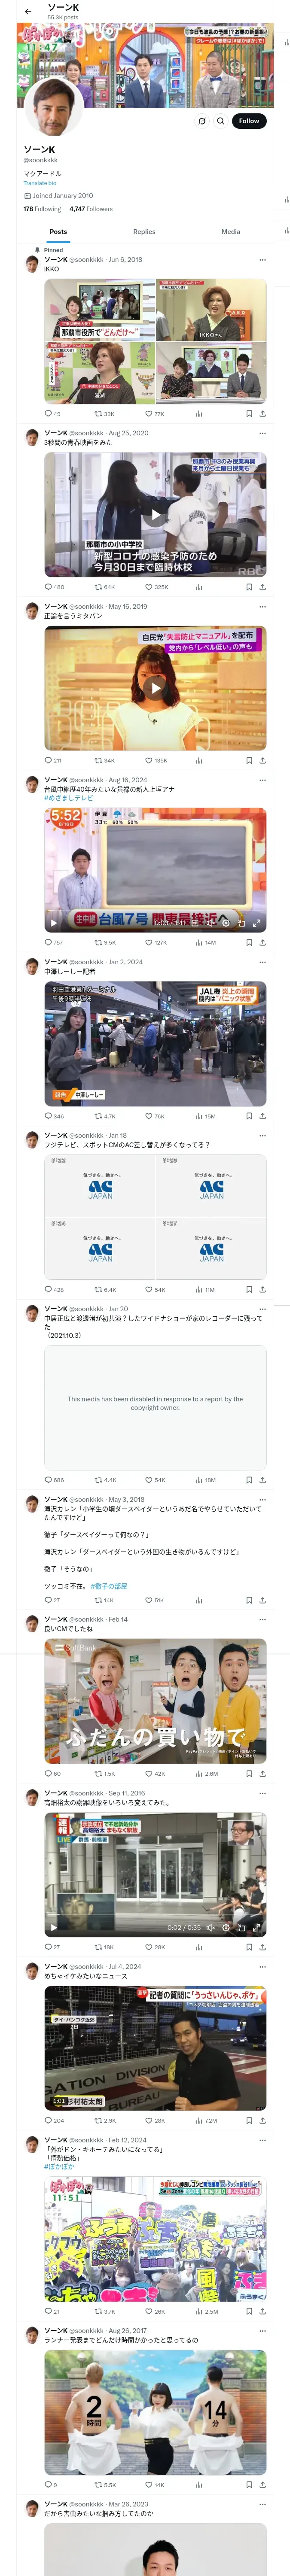Expand options for the Jan 20 post

262,1309
